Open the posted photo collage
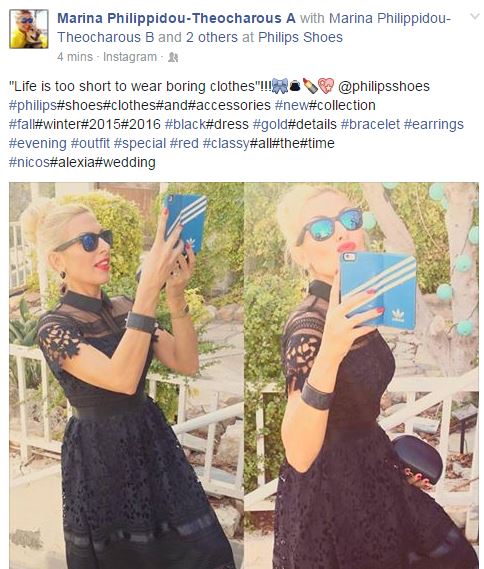 pos(244,375)
